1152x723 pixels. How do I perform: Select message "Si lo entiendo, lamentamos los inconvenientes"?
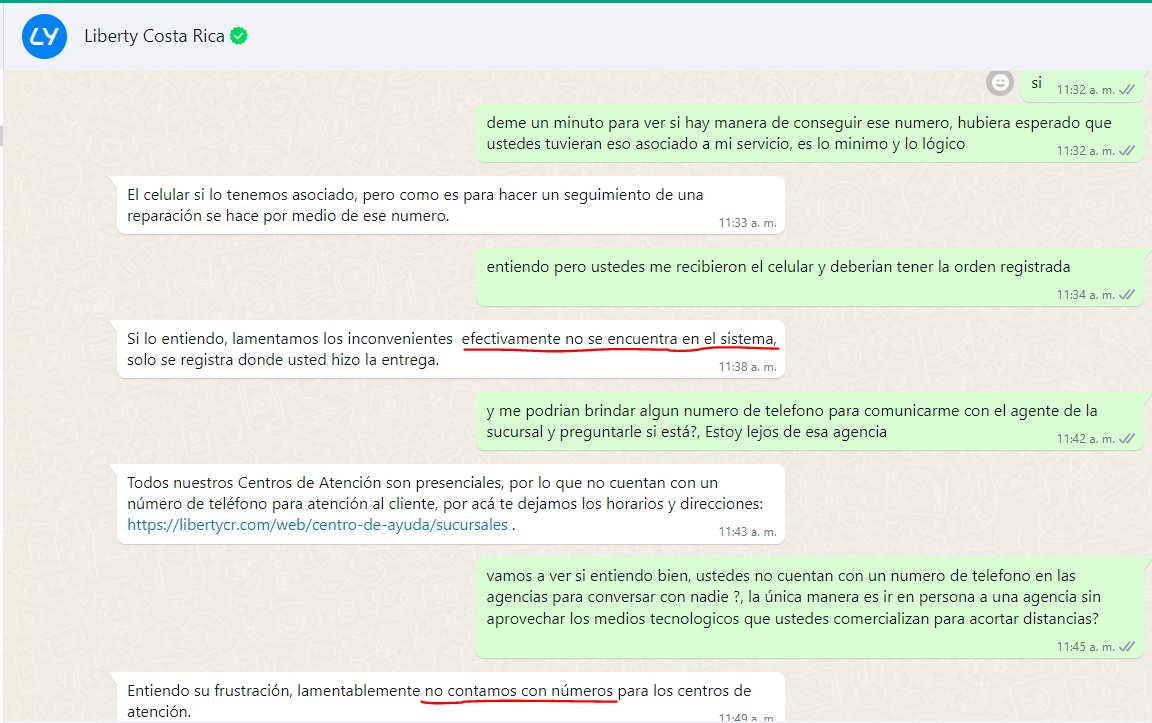coord(450,349)
